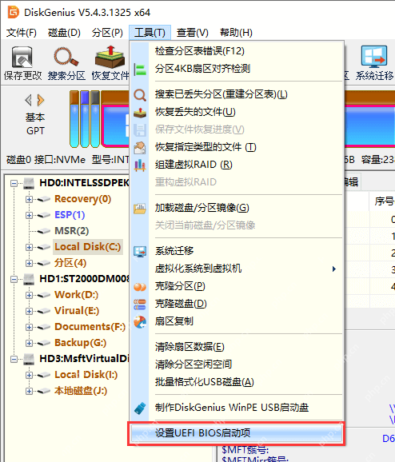Click the next disk orange right arrow
Screen dimensions: 395x462
[41, 100]
